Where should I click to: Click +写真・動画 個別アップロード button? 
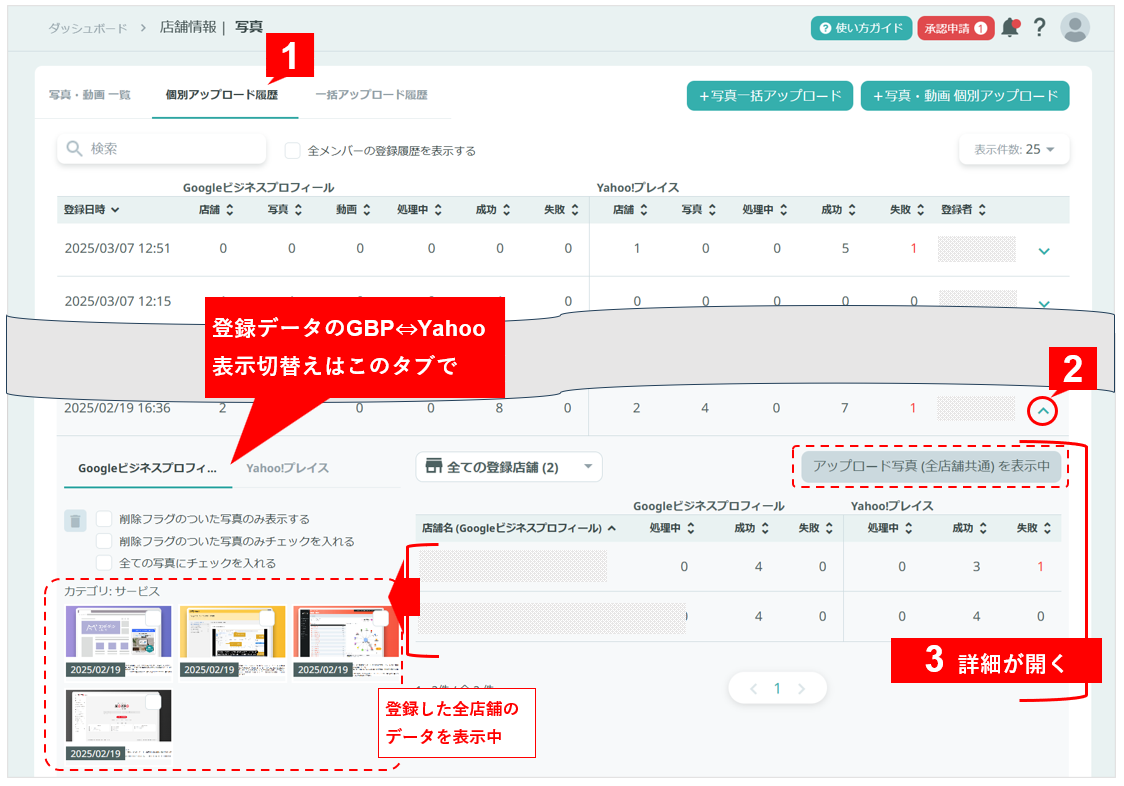click(x=965, y=96)
